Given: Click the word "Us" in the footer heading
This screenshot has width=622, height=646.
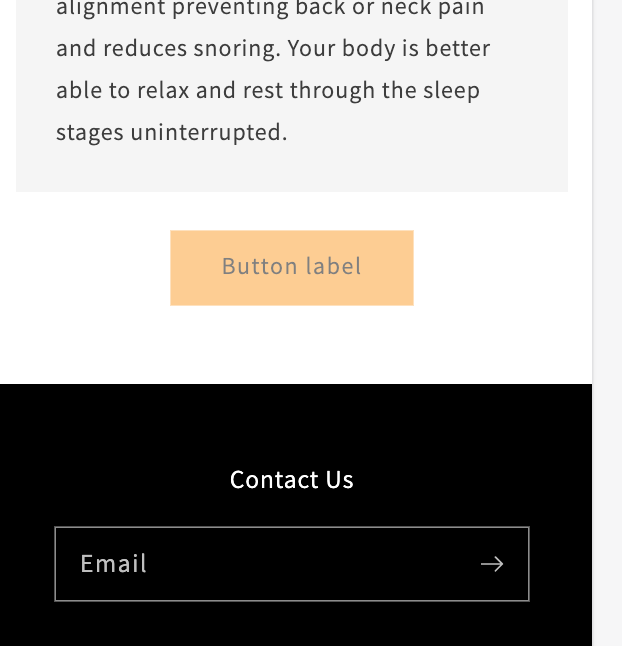Looking at the screenshot, I should pos(340,480).
